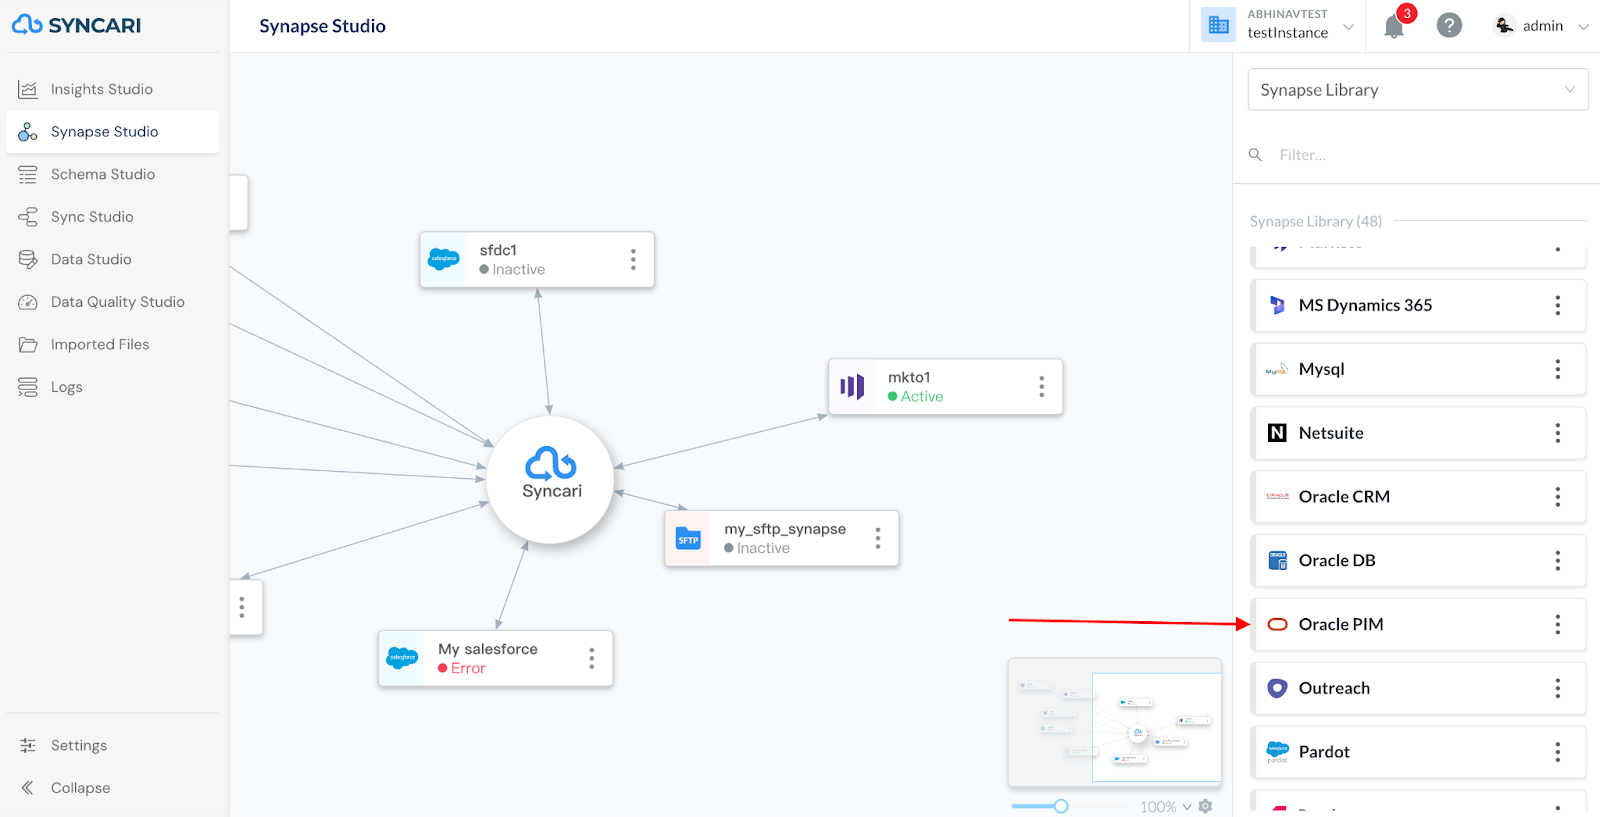Screen dimensions: 1600x817
Task: Click the Oracle DB icon
Action: (x=1277, y=561)
